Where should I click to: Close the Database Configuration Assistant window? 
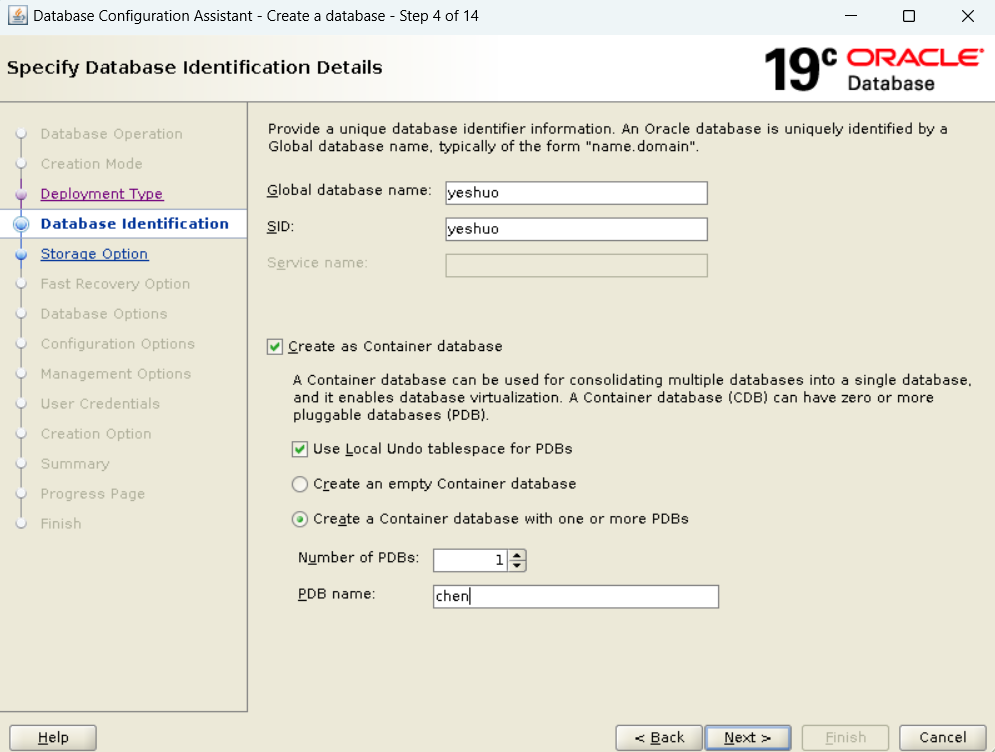coord(967,16)
